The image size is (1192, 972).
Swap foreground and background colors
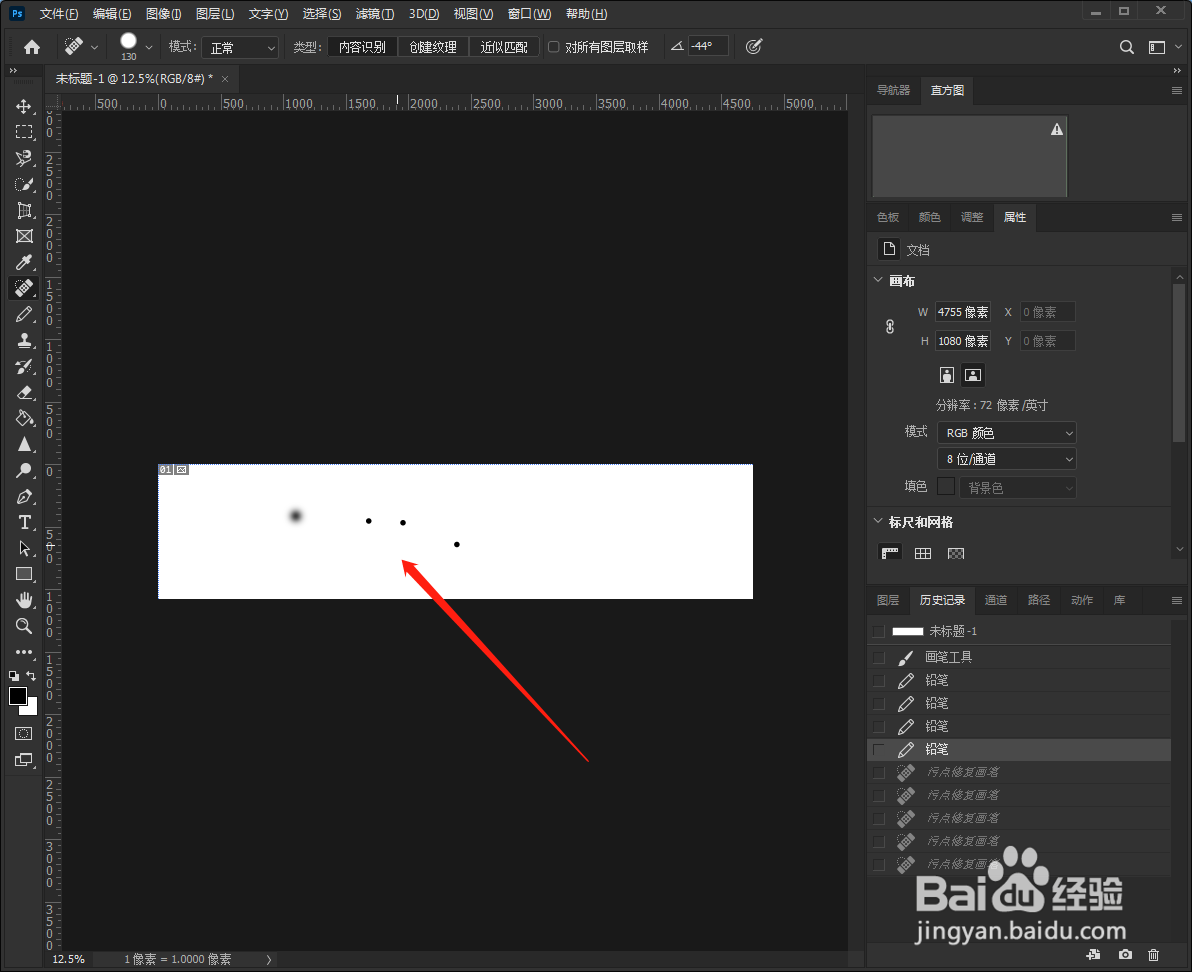pos(31,675)
